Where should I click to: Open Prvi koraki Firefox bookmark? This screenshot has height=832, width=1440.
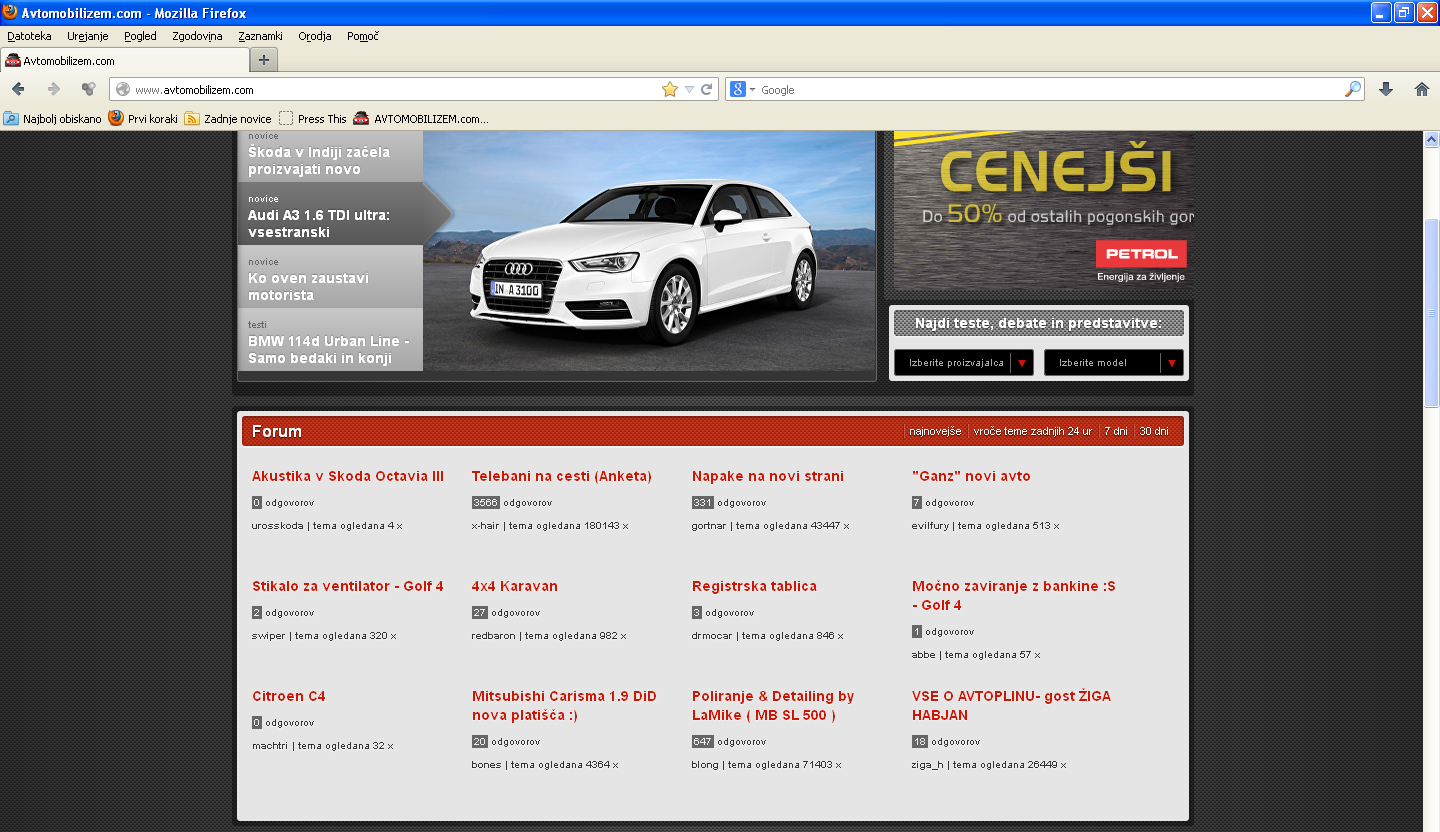pos(143,118)
